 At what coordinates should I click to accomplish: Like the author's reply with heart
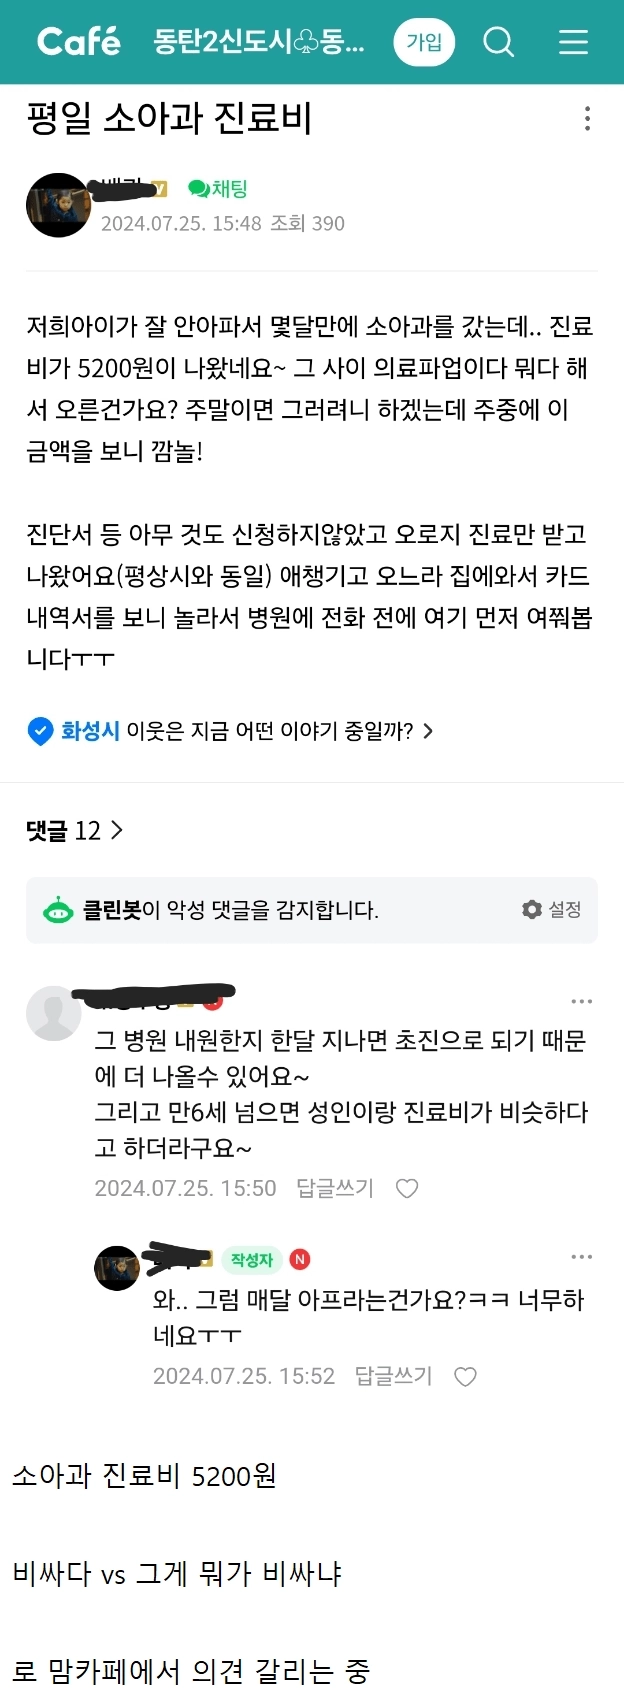coord(465,1376)
